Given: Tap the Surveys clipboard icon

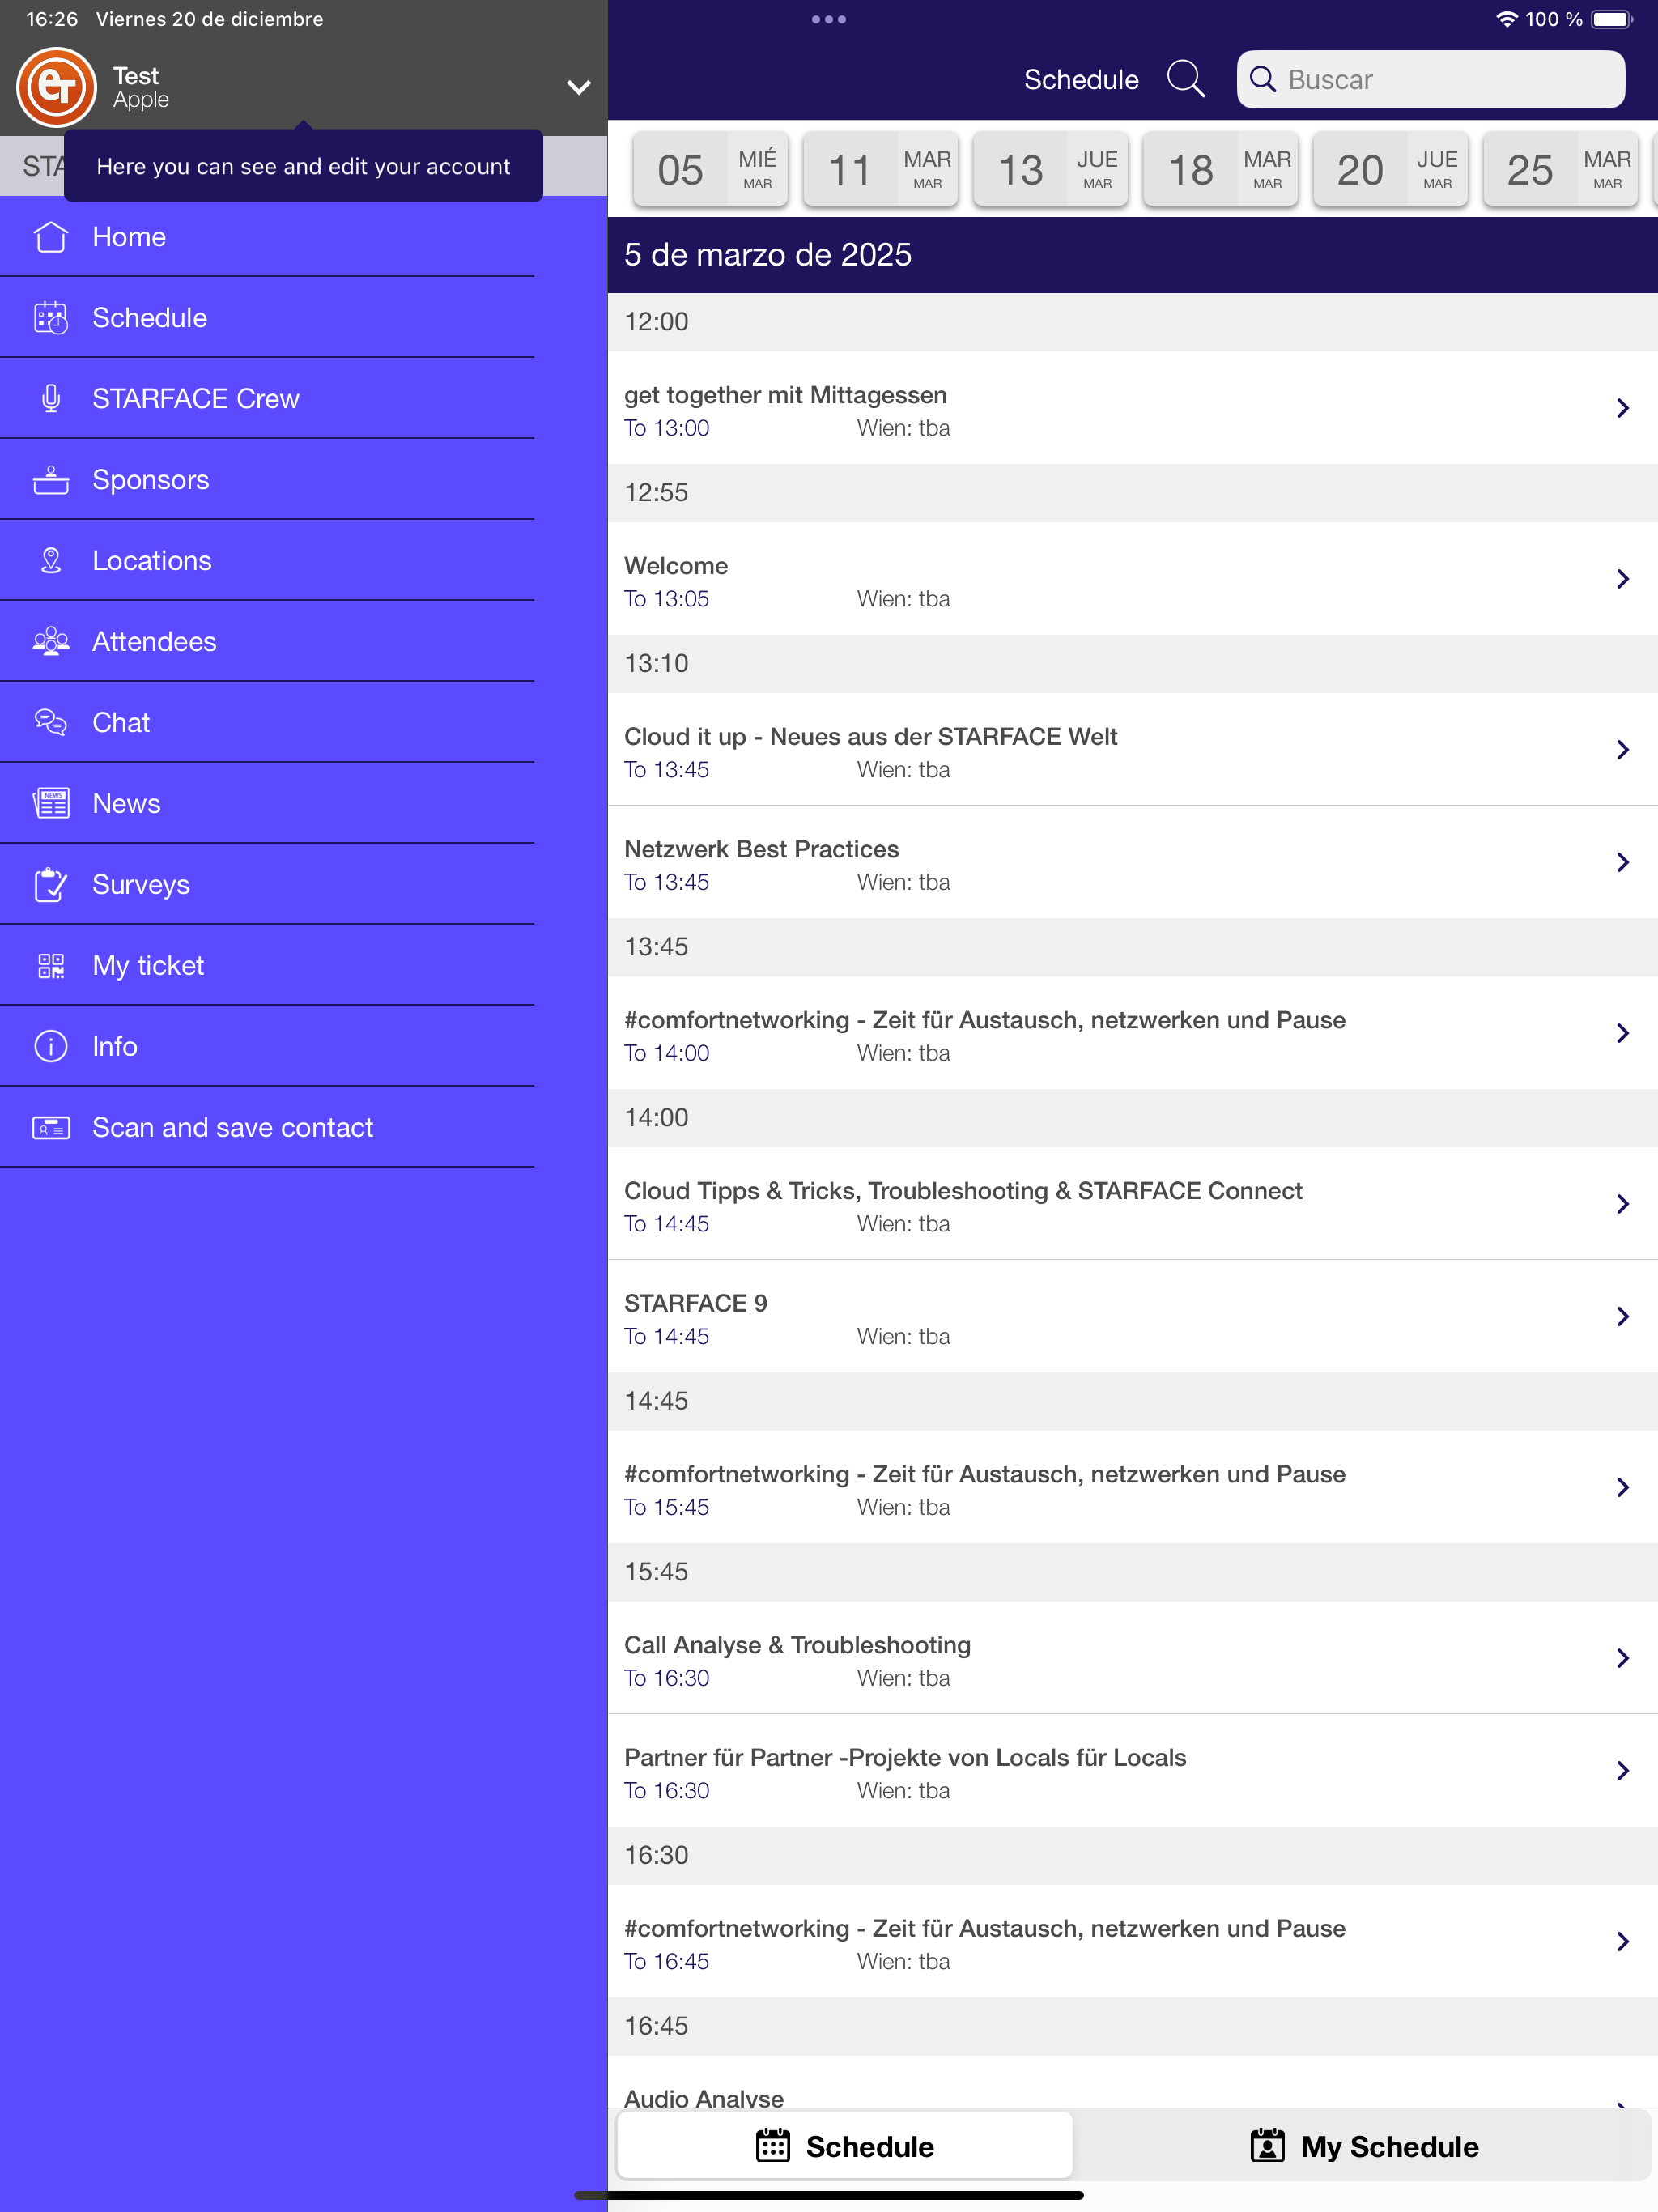Looking at the screenshot, I should 51,885.
